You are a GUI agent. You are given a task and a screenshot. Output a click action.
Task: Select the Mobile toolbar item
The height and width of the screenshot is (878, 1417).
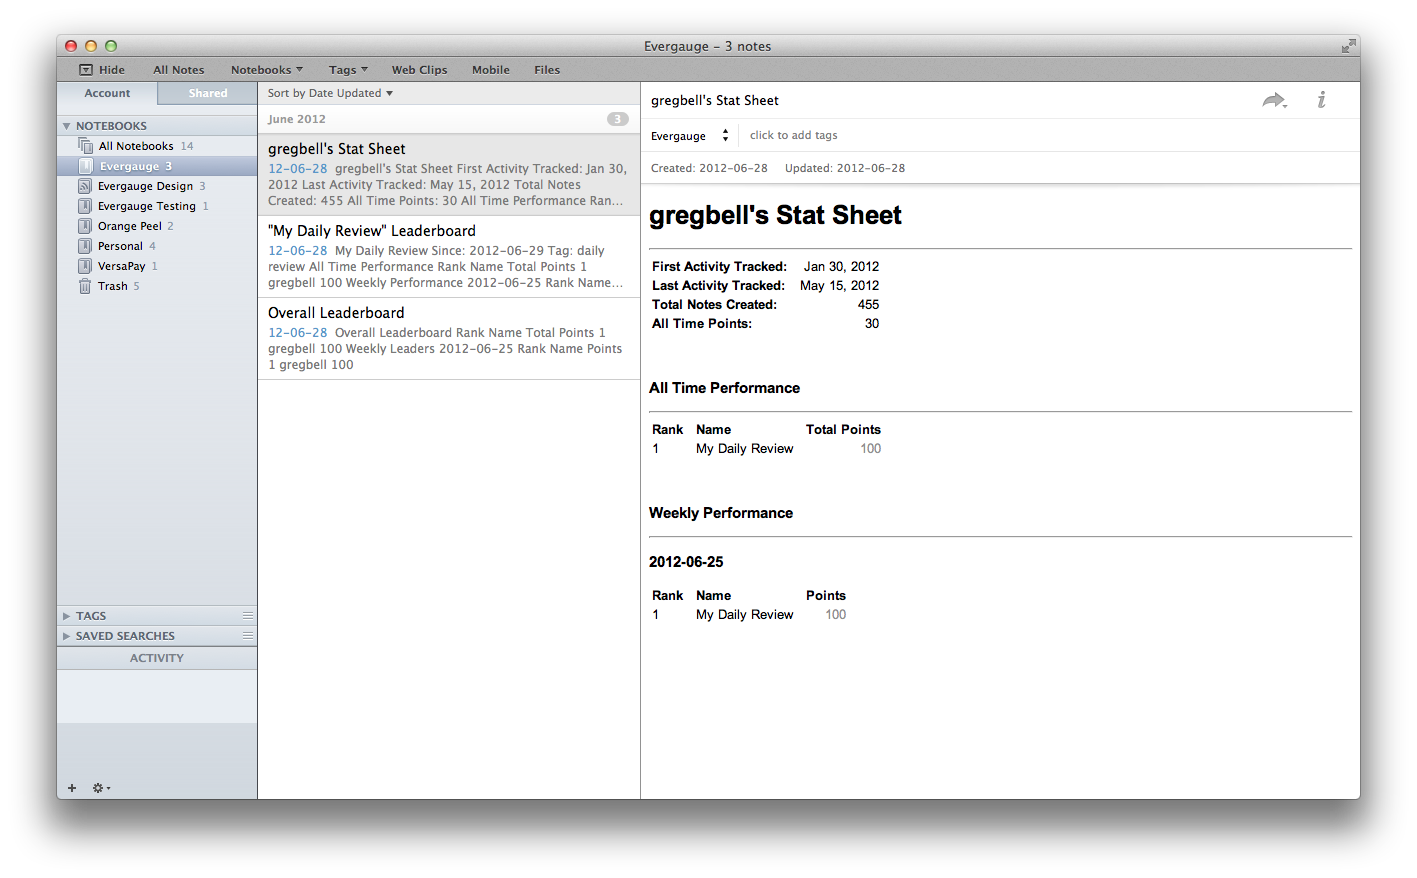pos(491,70)
